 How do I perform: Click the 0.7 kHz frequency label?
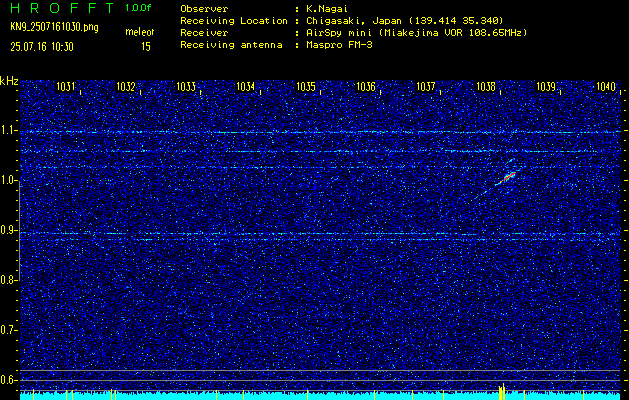pyautogui.click(x=9, y=330)
